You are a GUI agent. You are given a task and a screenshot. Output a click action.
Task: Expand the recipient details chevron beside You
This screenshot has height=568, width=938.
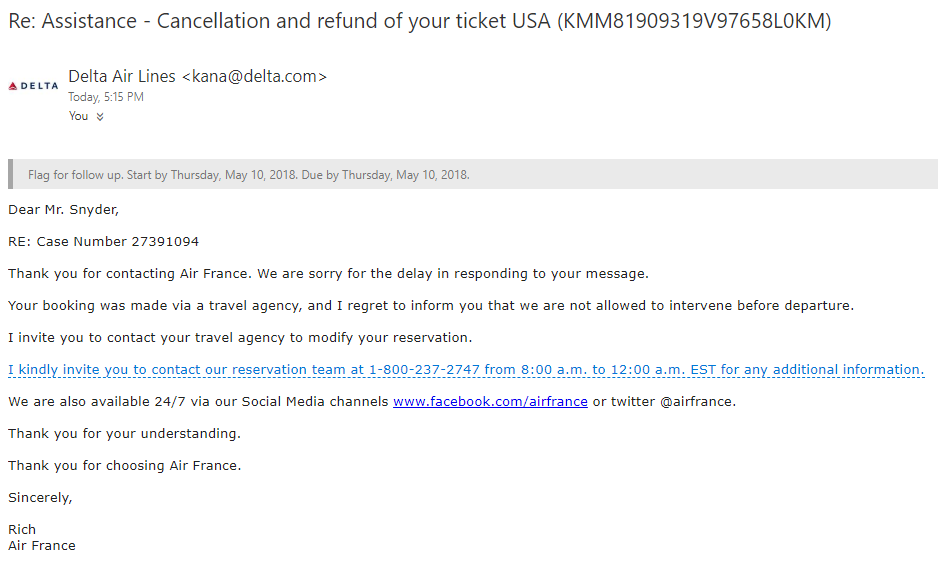point(100,117)
